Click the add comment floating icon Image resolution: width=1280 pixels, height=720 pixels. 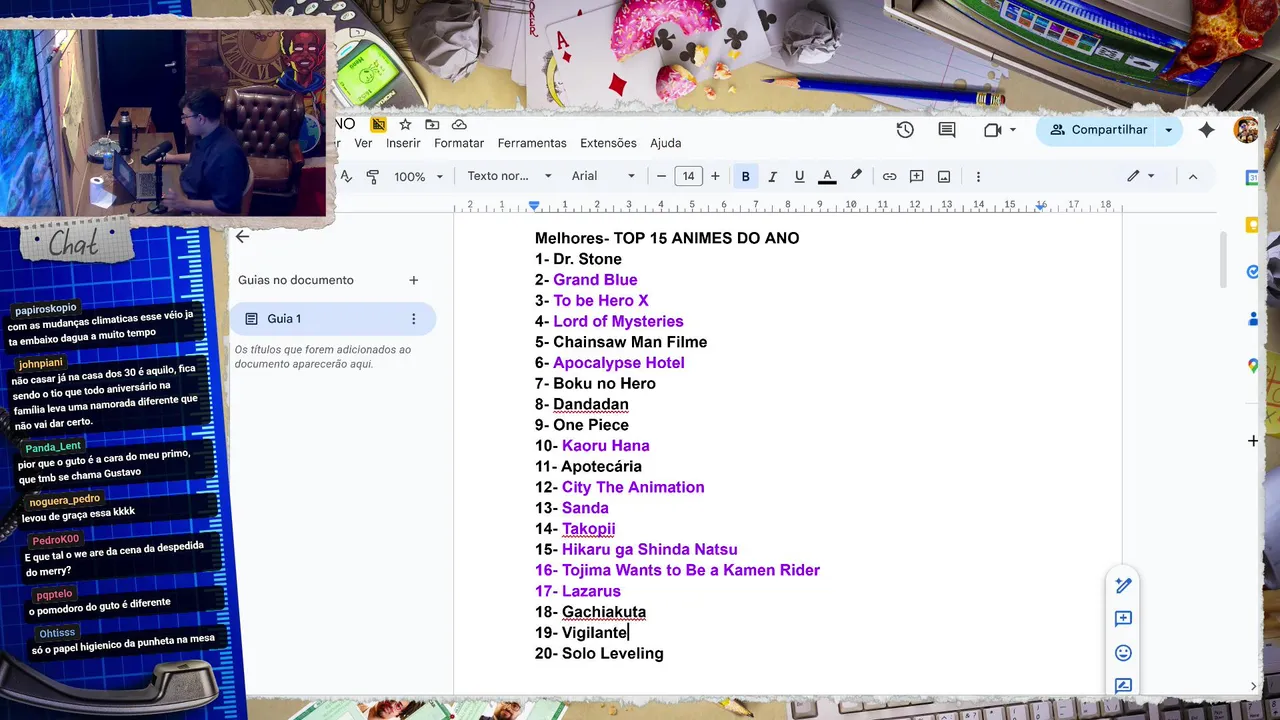tap(1123, 619)
